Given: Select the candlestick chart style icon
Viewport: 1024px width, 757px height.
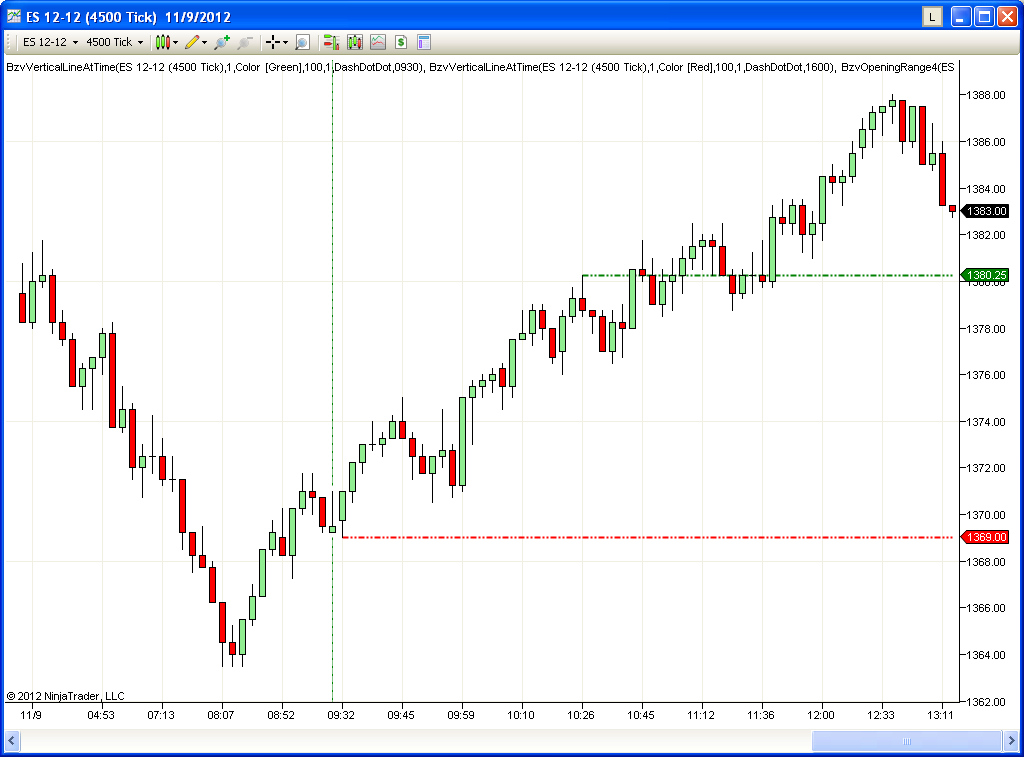Looking at the screenshot, I should pyautogui.click(x=163, y=42).
